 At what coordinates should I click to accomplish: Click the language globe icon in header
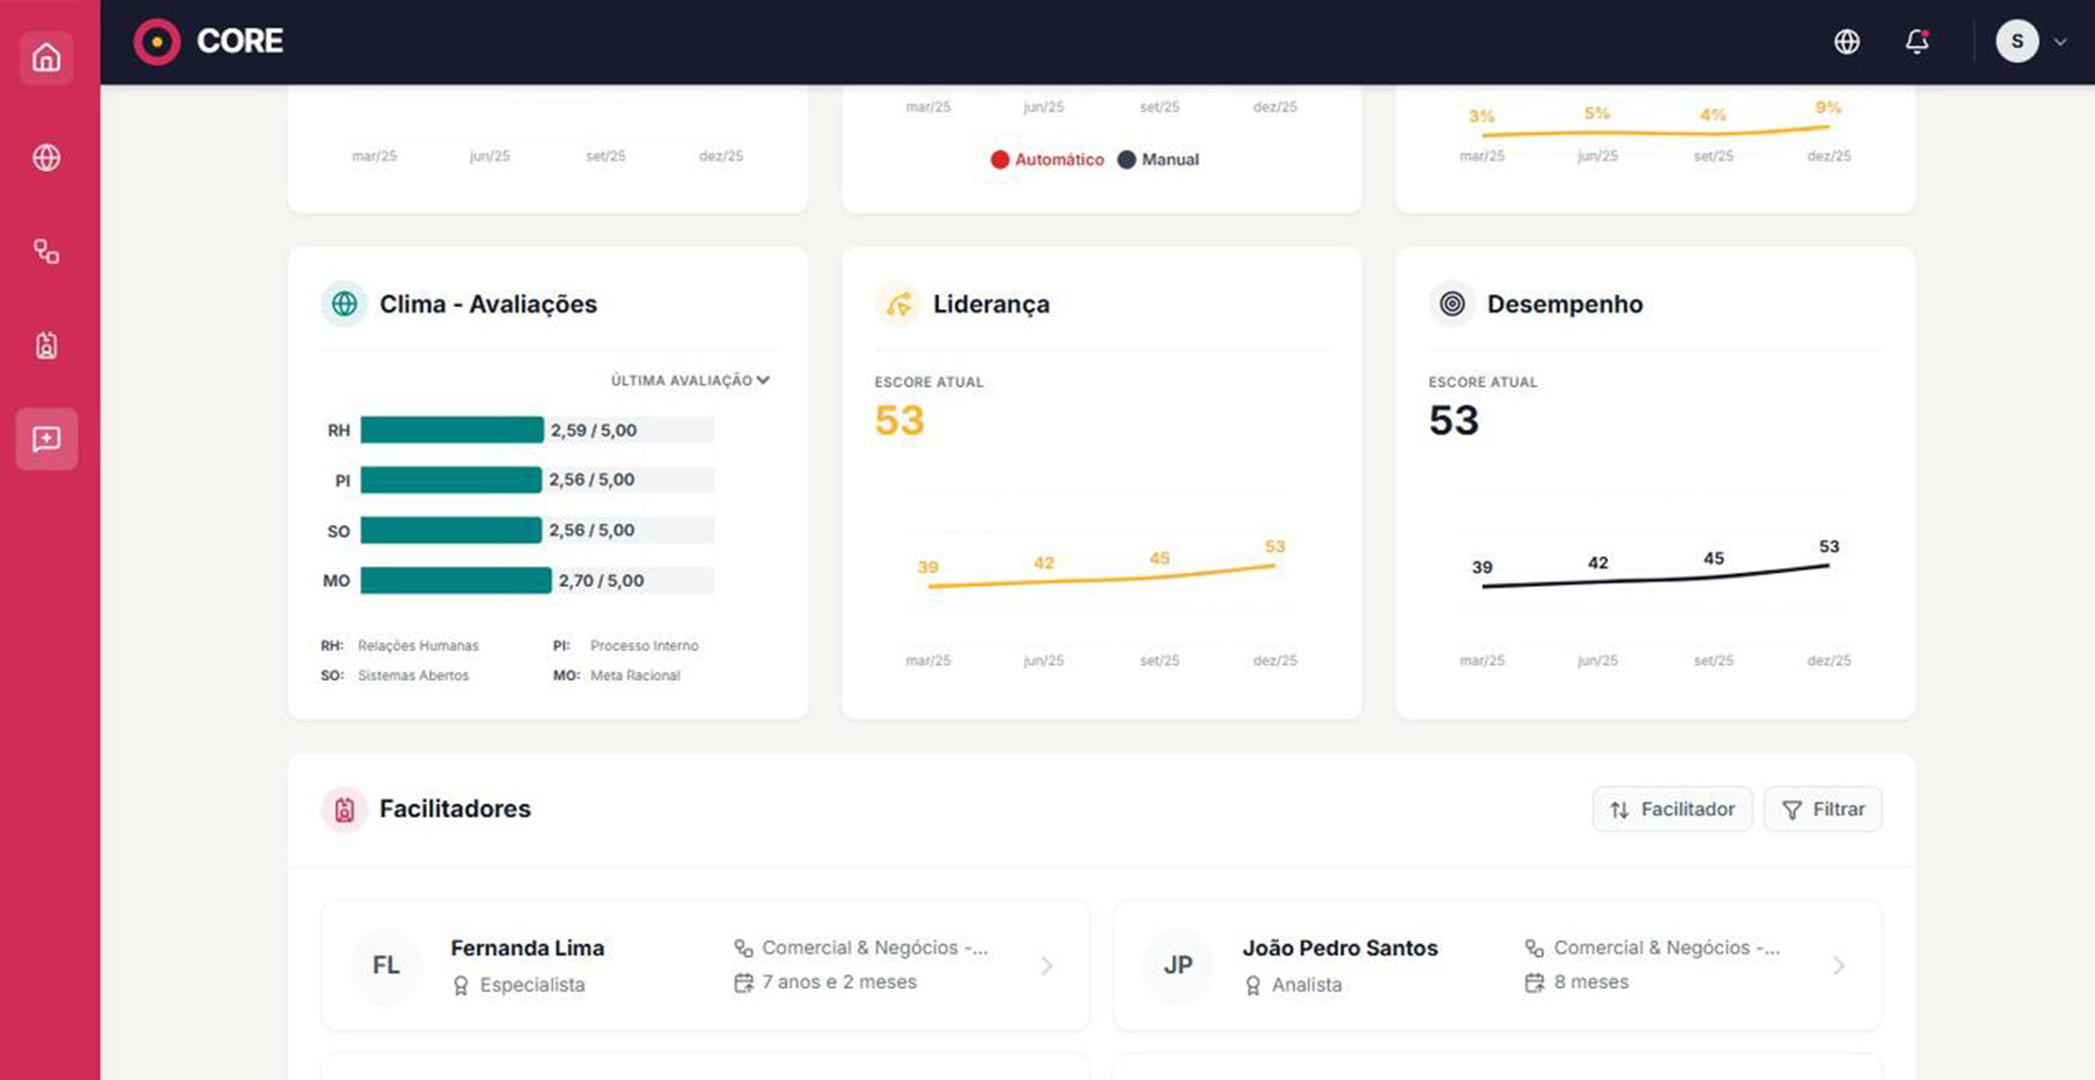(1846, 41)
